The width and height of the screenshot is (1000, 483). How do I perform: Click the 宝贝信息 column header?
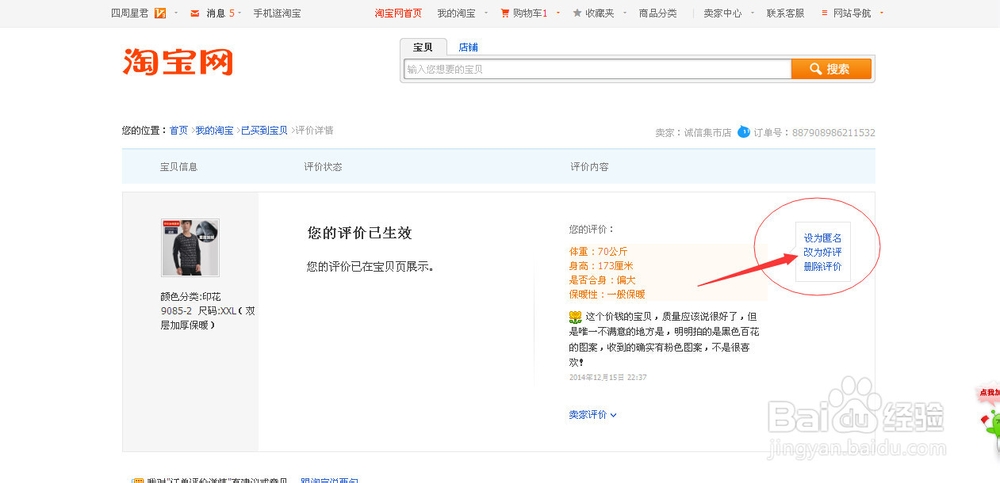[179, 167]
